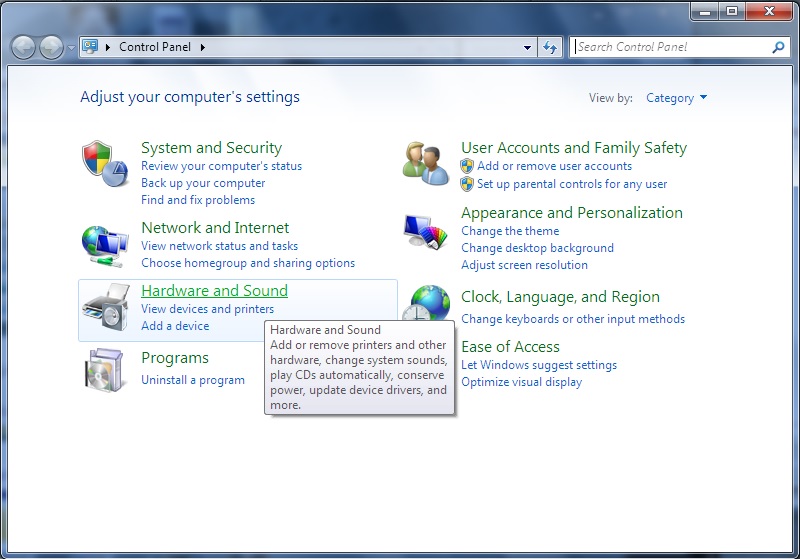Expand the arrow after Control Panel breadcrumb
800x559 pixels.
(202, 47)
